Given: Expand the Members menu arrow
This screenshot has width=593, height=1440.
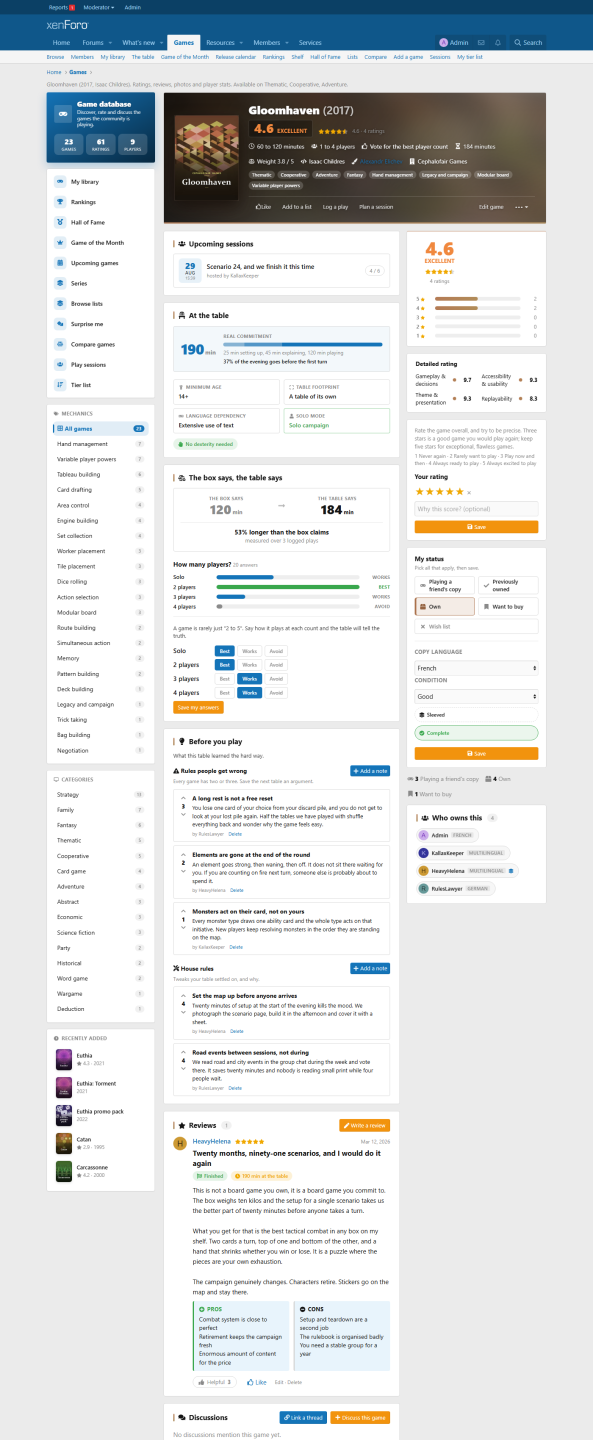Looking at the screenshot, I should point(286,43).
